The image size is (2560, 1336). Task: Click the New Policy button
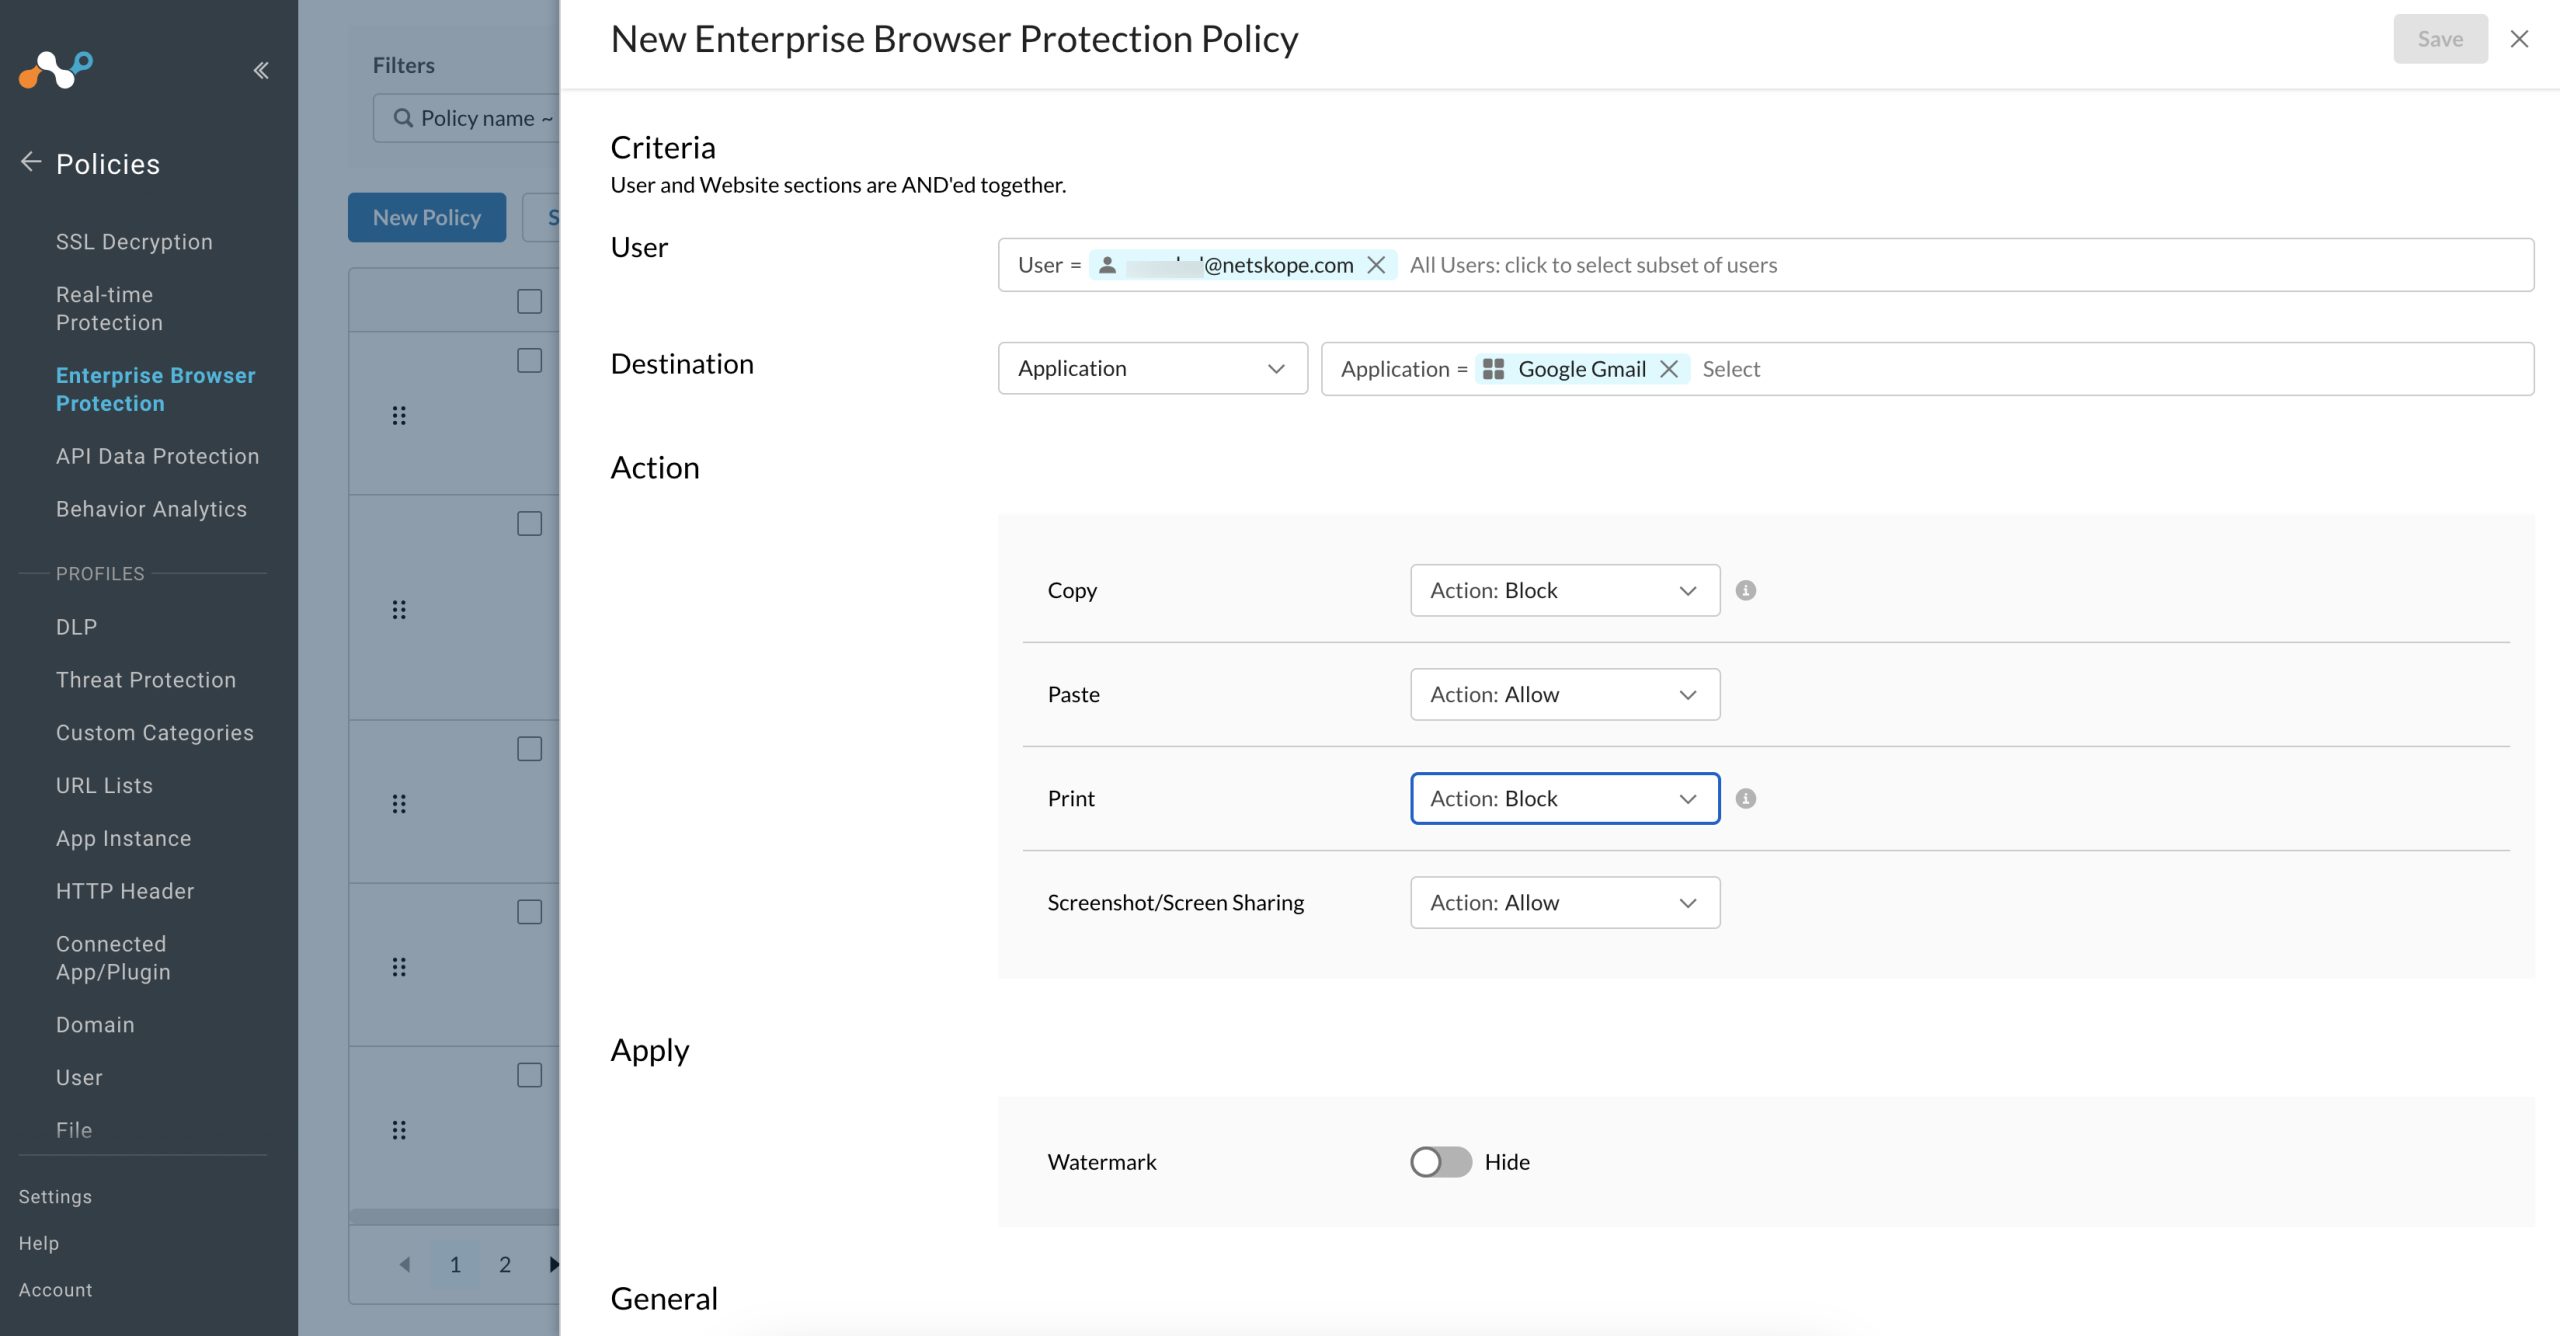coord(427,217)
